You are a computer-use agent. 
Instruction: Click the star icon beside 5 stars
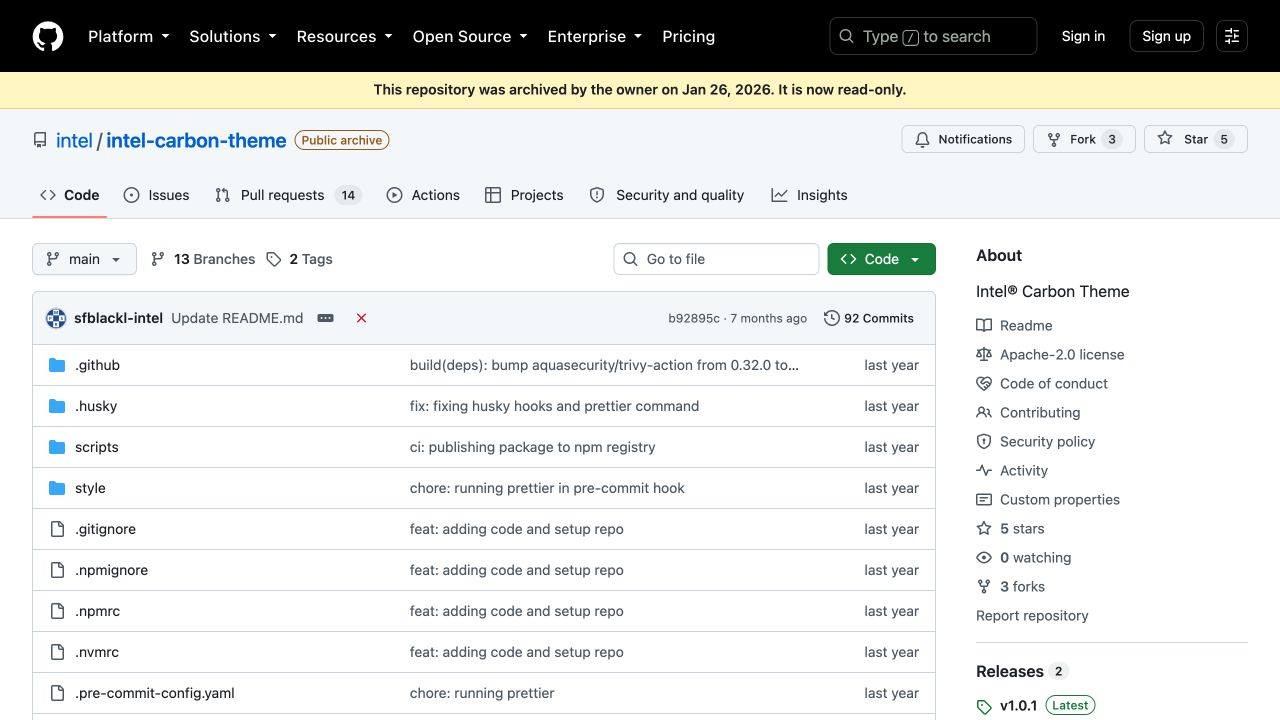[984, 528]
